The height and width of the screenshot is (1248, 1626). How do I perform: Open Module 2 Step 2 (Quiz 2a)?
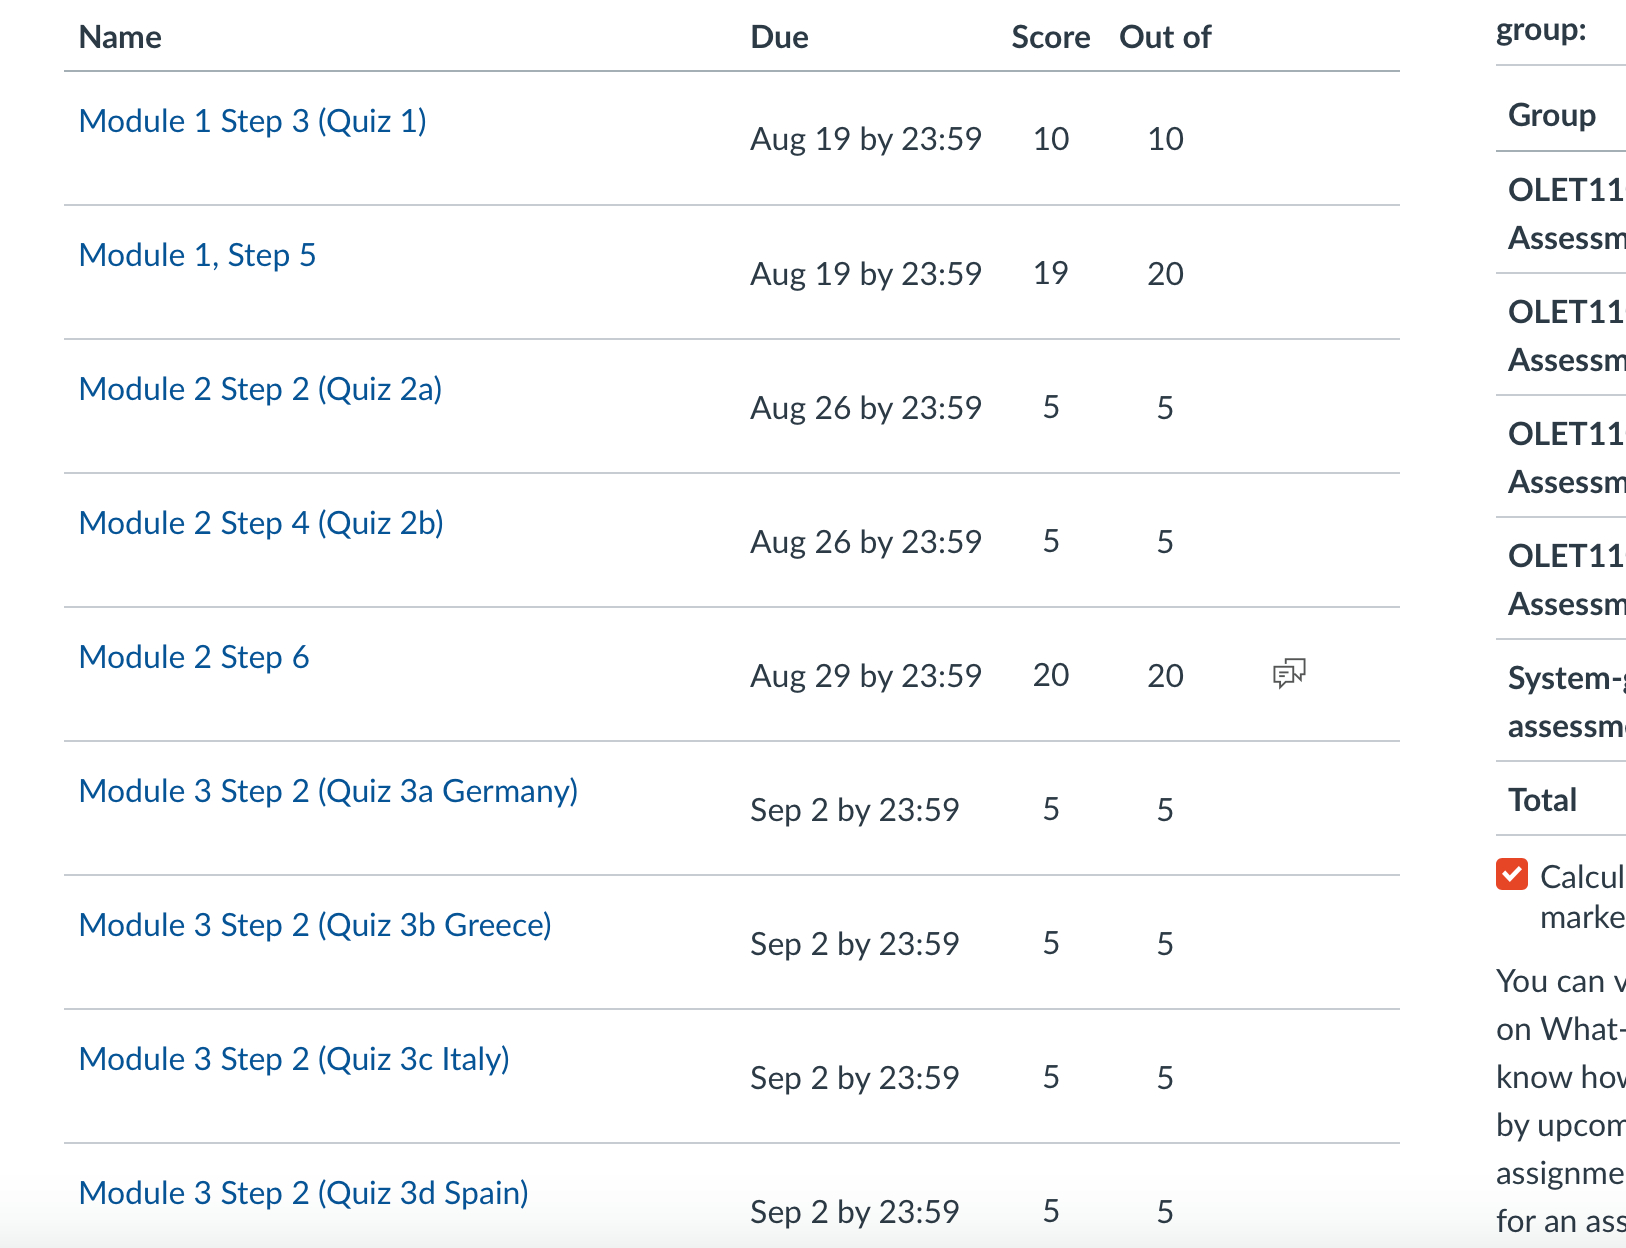click(260, 389)
